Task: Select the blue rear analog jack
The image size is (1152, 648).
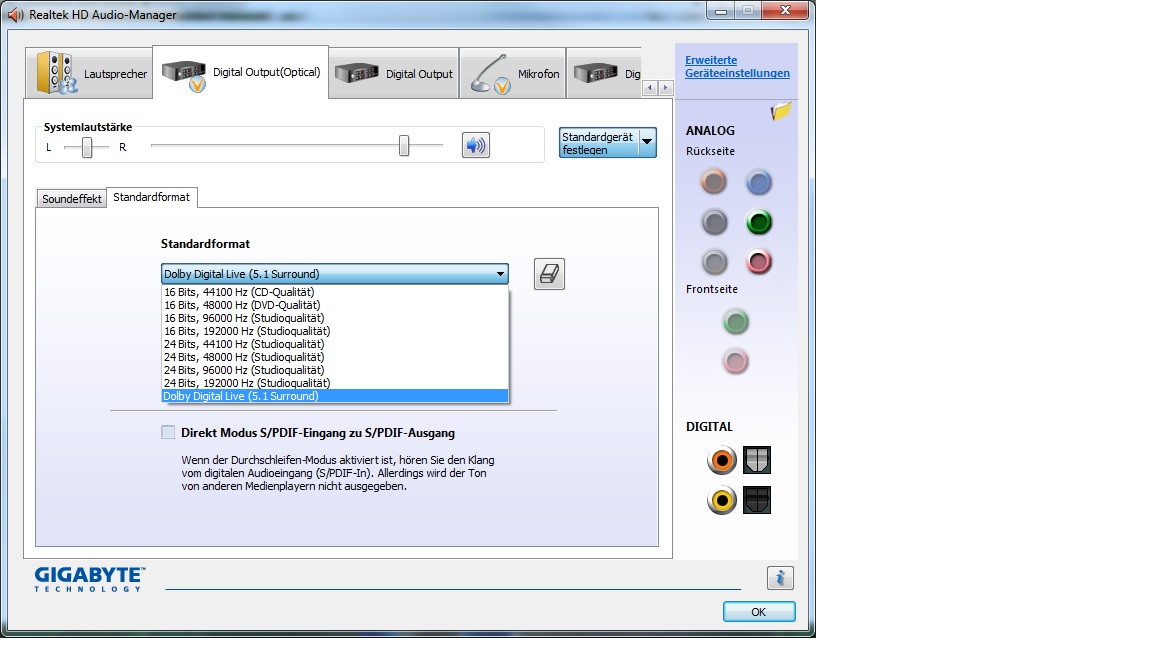Action: (x=759, y=182)
